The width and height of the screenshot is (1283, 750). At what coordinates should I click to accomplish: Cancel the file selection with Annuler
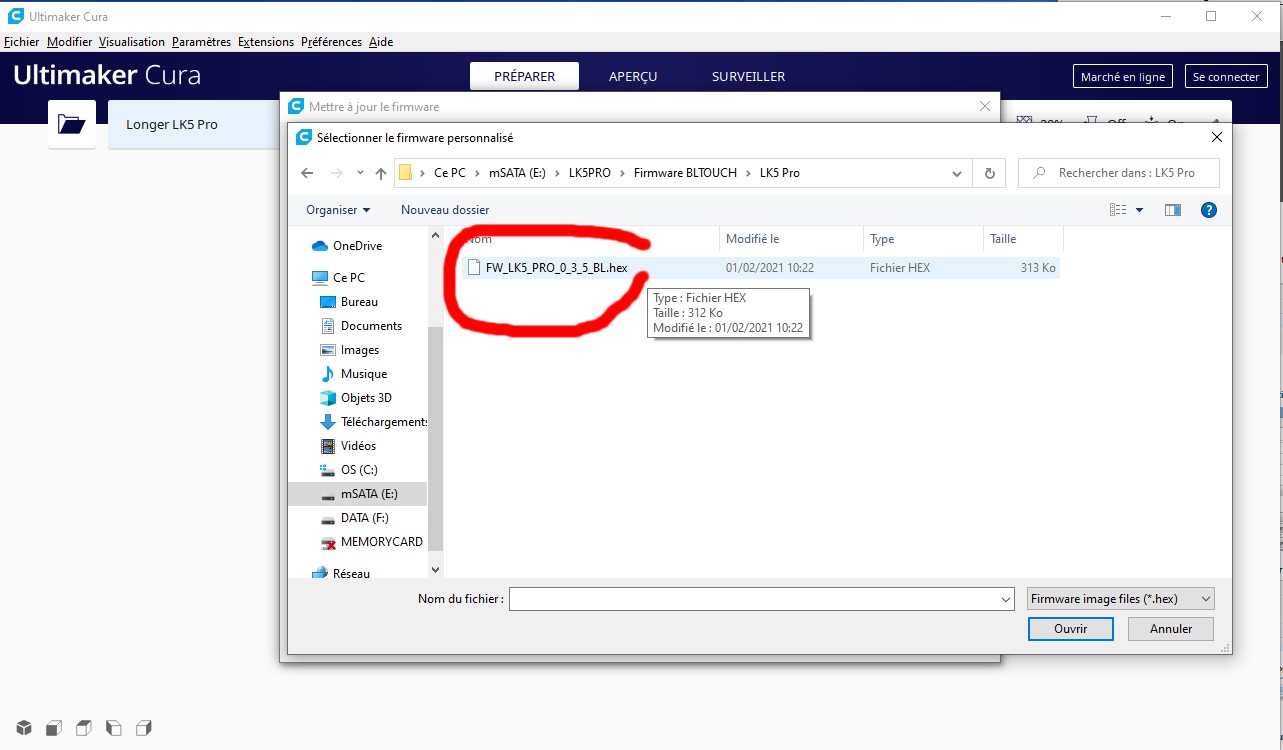click(1171, 629)
